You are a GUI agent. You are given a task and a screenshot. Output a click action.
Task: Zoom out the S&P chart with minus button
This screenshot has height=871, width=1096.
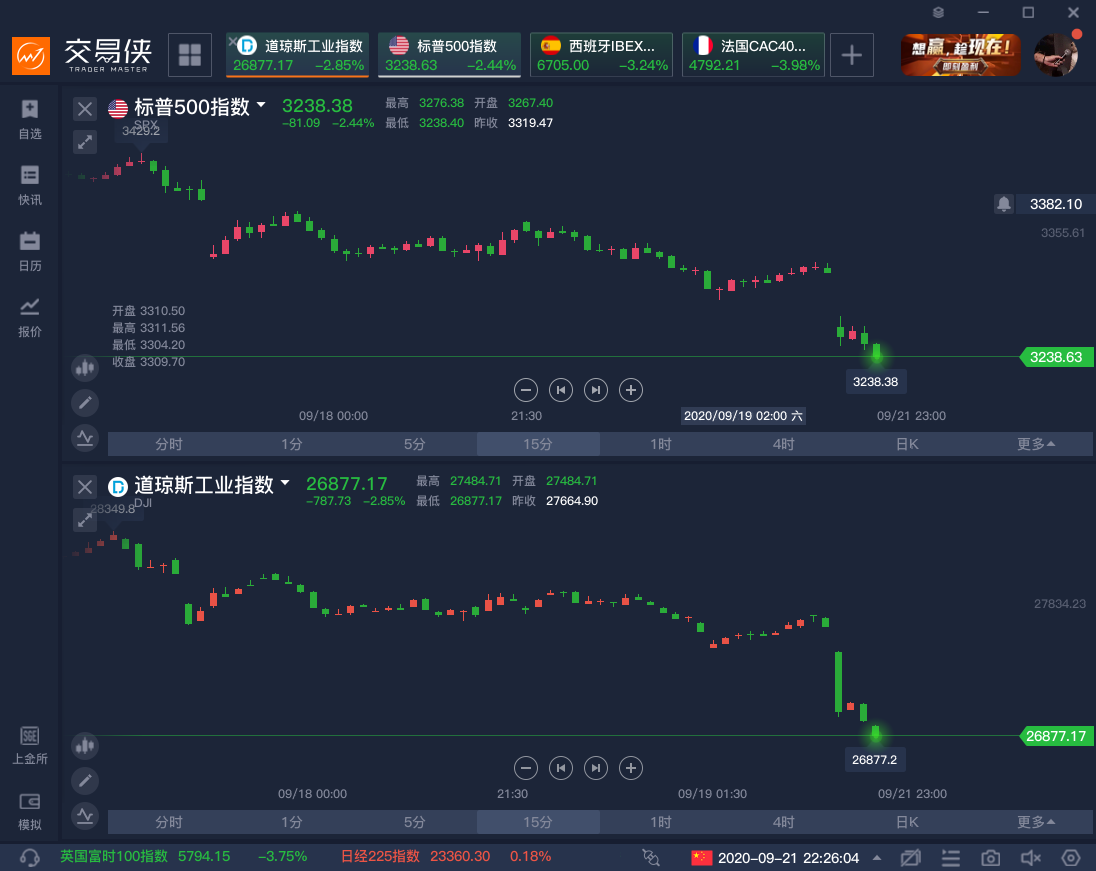click(x=527, y=390)
